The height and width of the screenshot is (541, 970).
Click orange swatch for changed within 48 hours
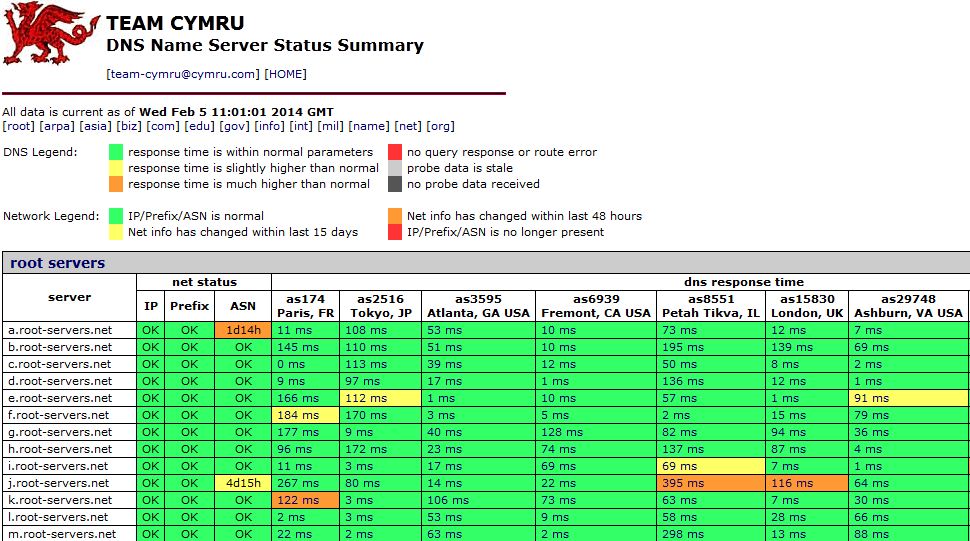coord(395,216)
